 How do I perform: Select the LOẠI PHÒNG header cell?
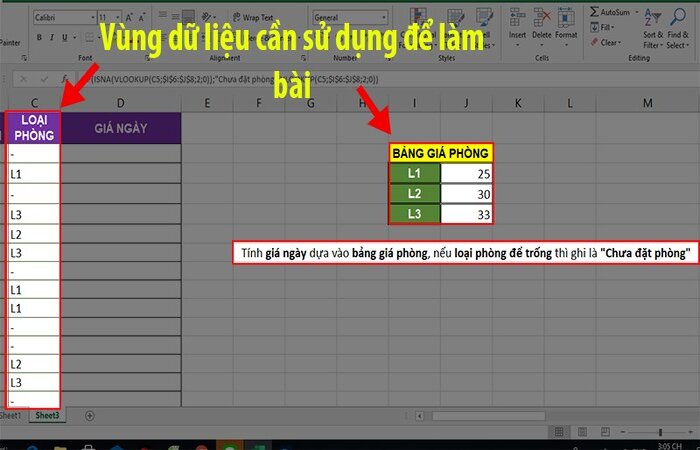point(34,128)
